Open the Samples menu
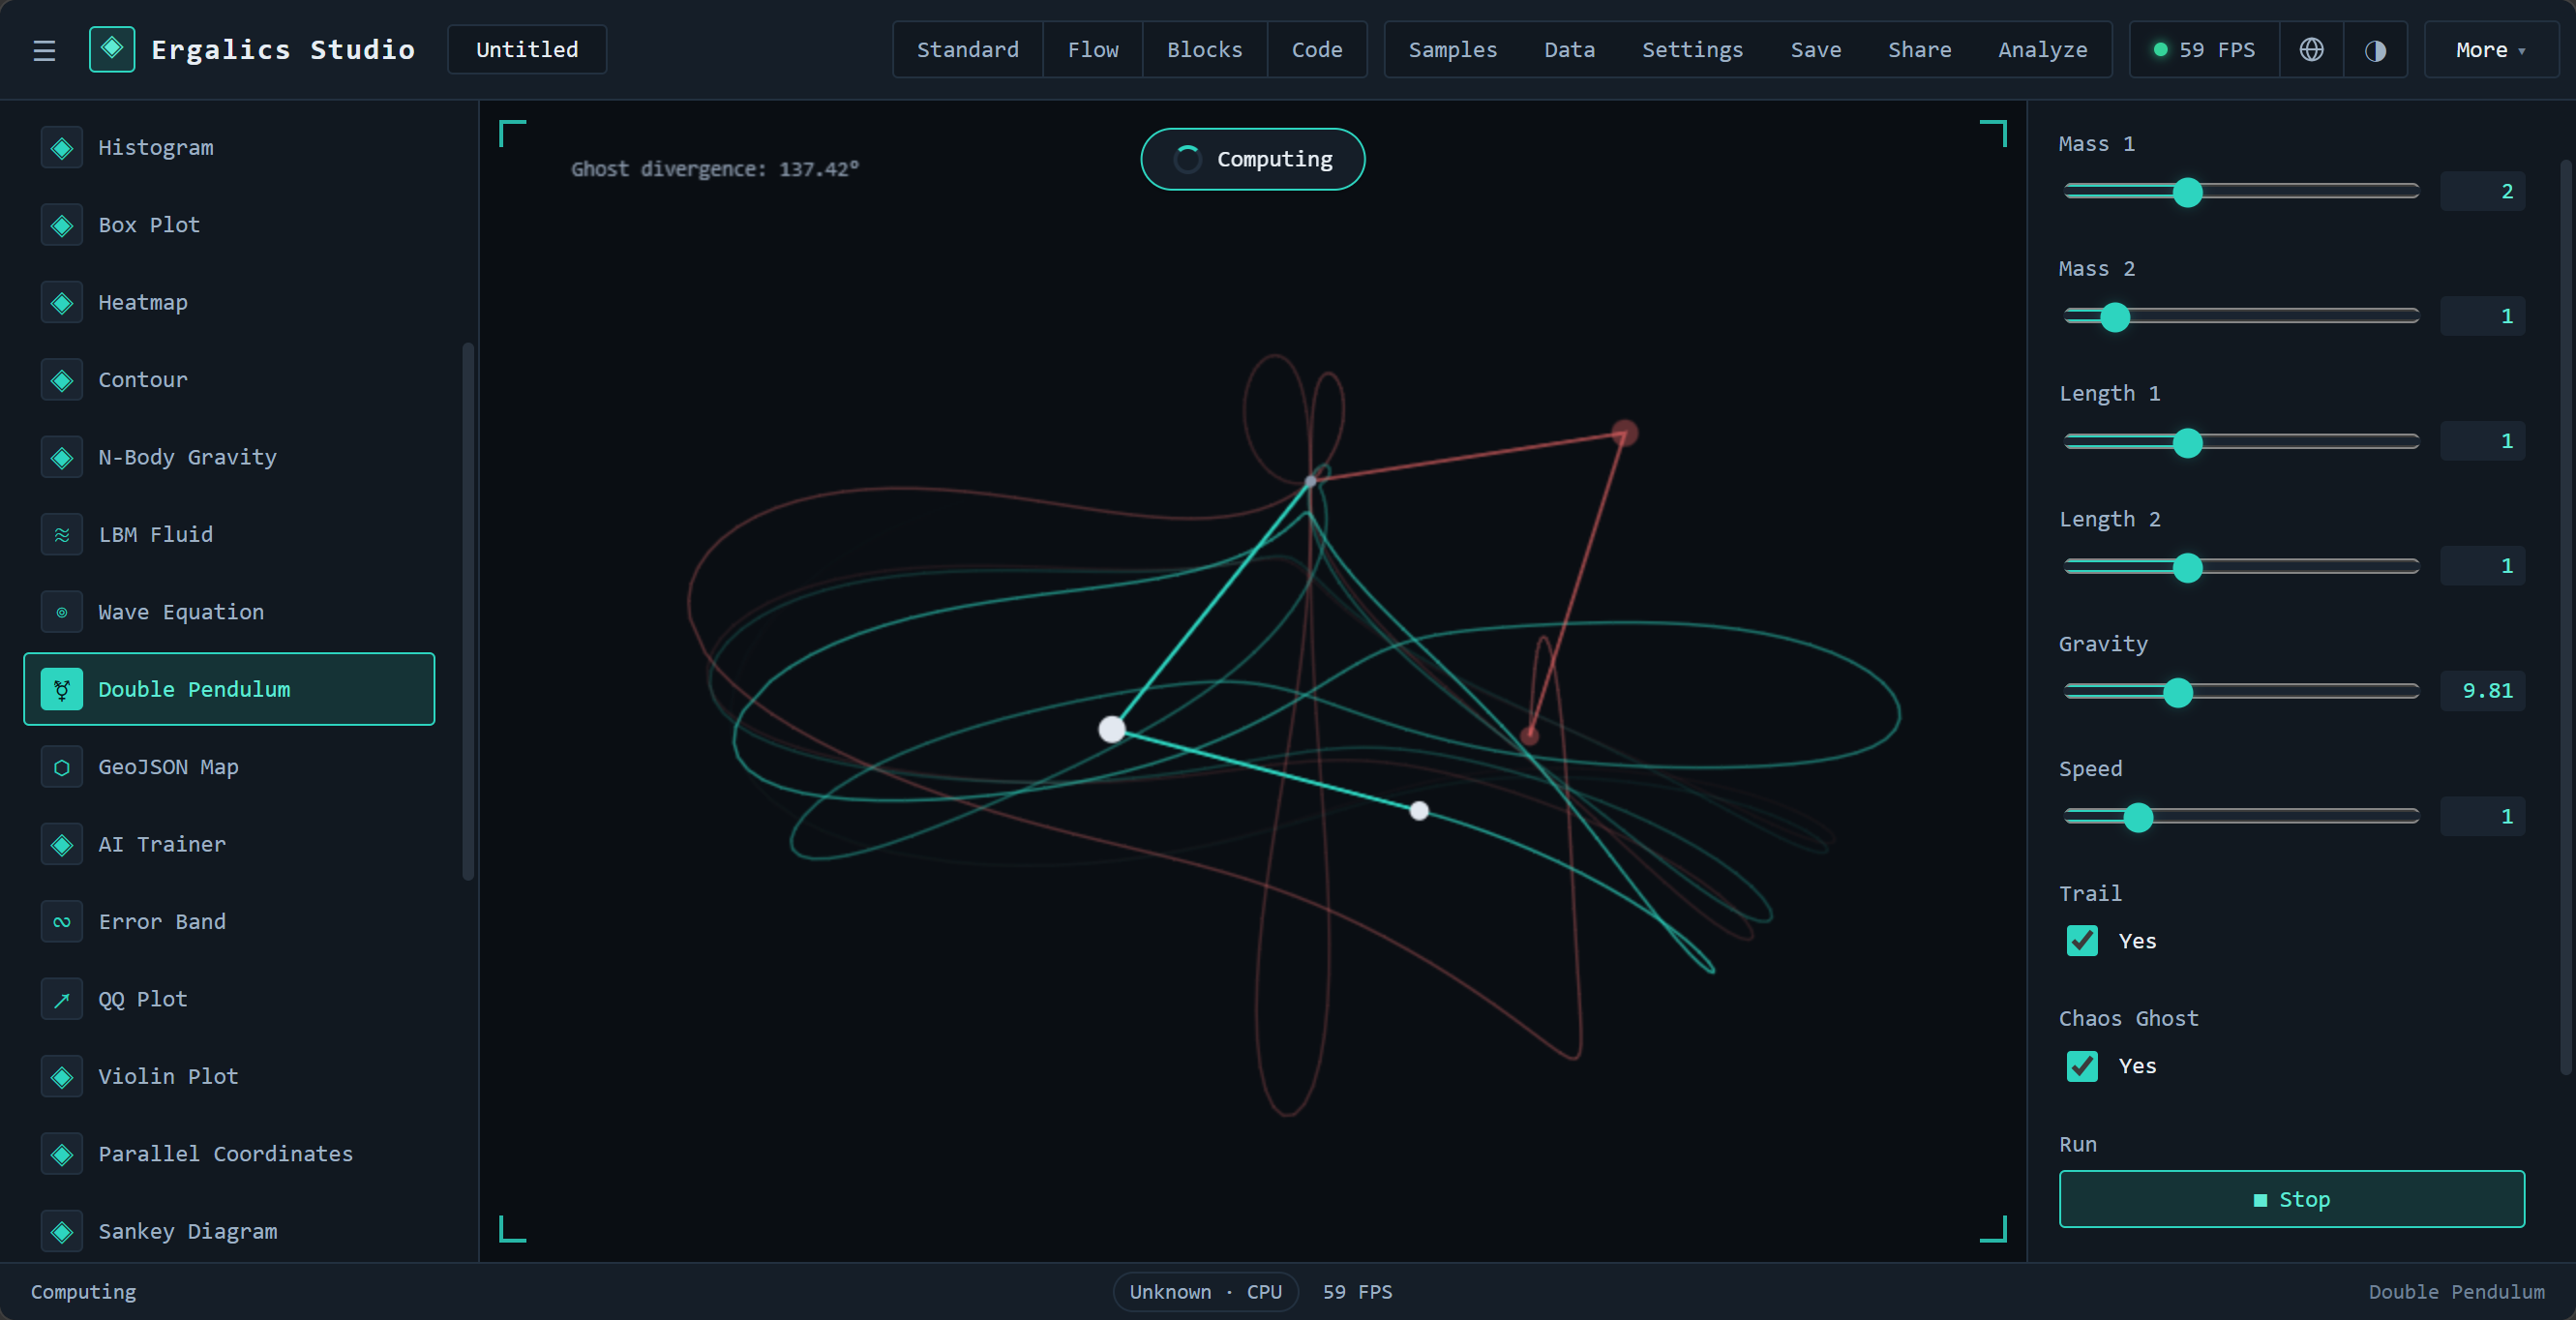The image size is (2576, 1320). point(1452,50)
